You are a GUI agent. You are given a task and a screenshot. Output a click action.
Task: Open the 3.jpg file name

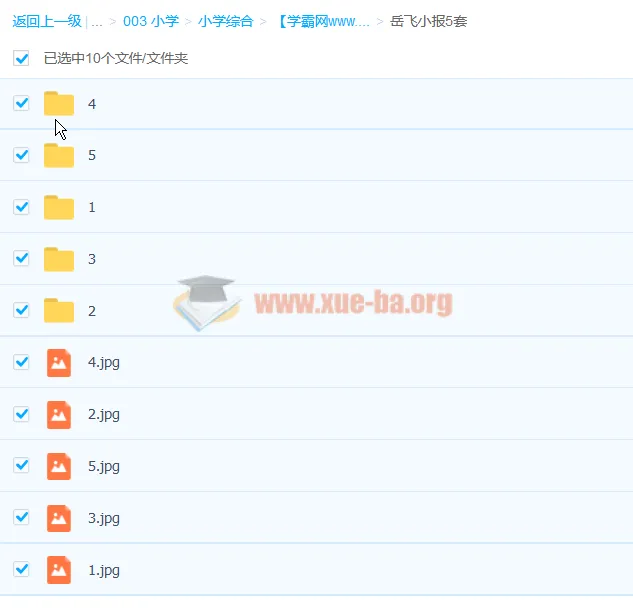click(104, 518)
